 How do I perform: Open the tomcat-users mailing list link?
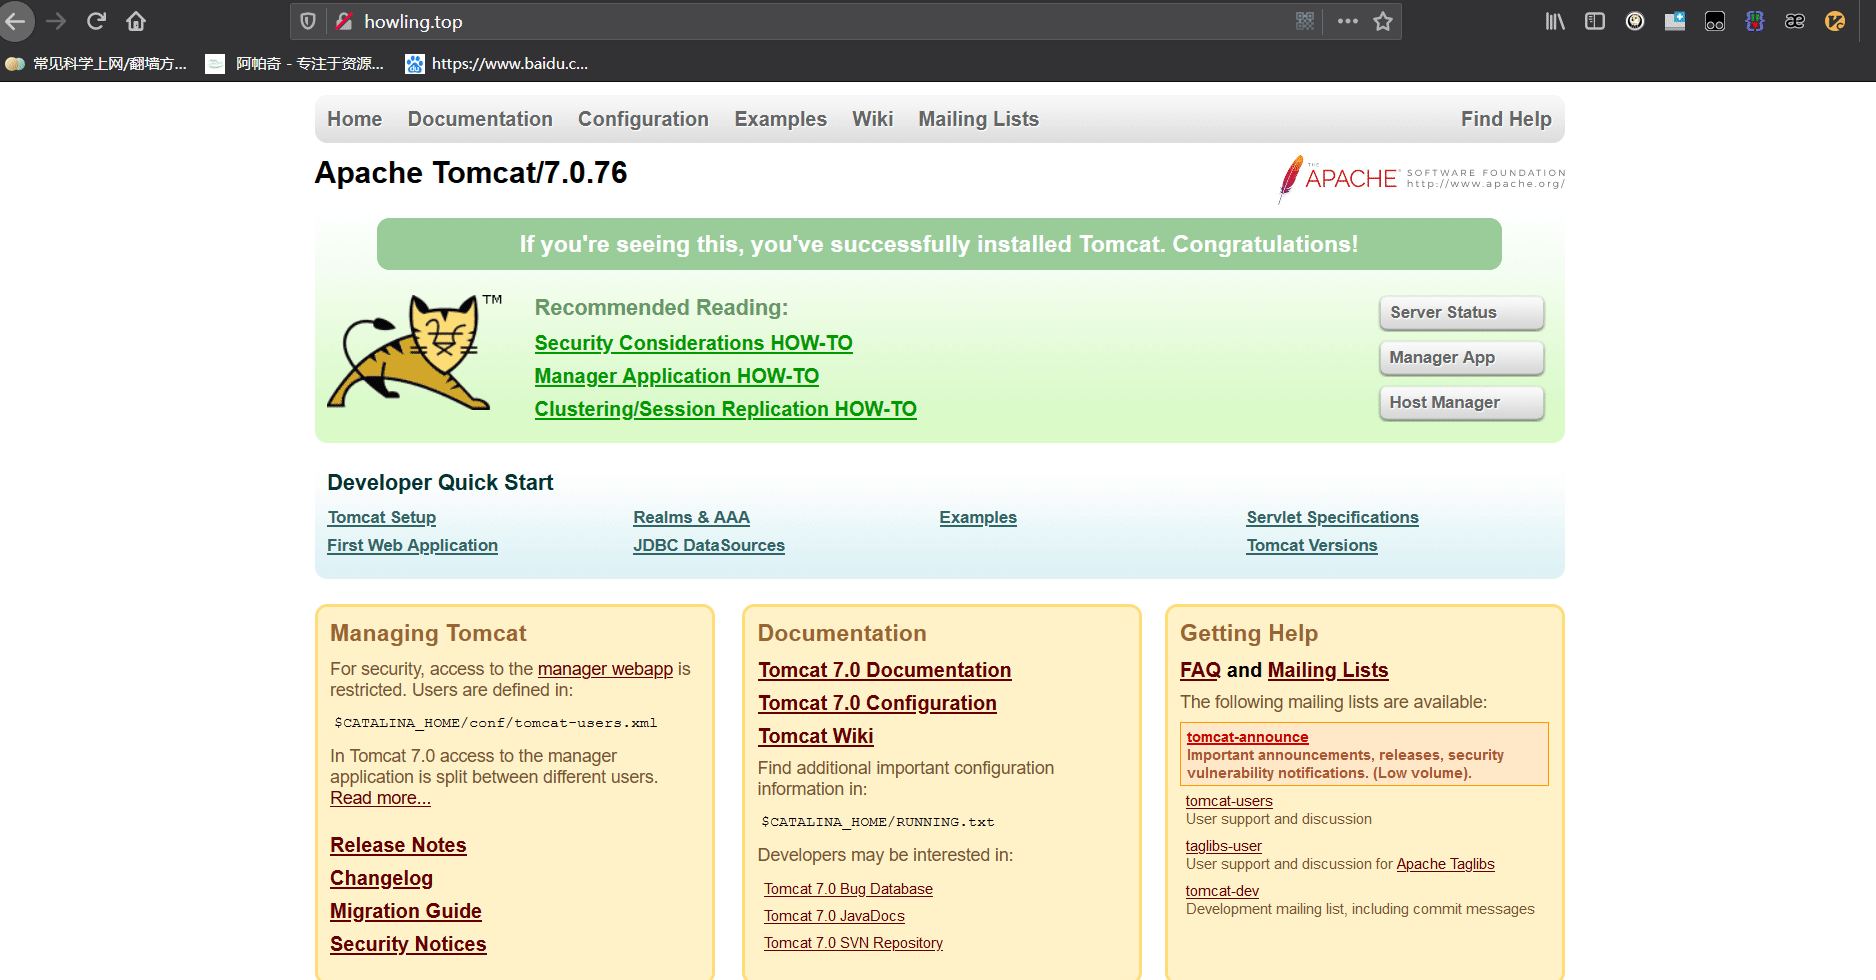pyautogui.click(x=1229, y=801)
